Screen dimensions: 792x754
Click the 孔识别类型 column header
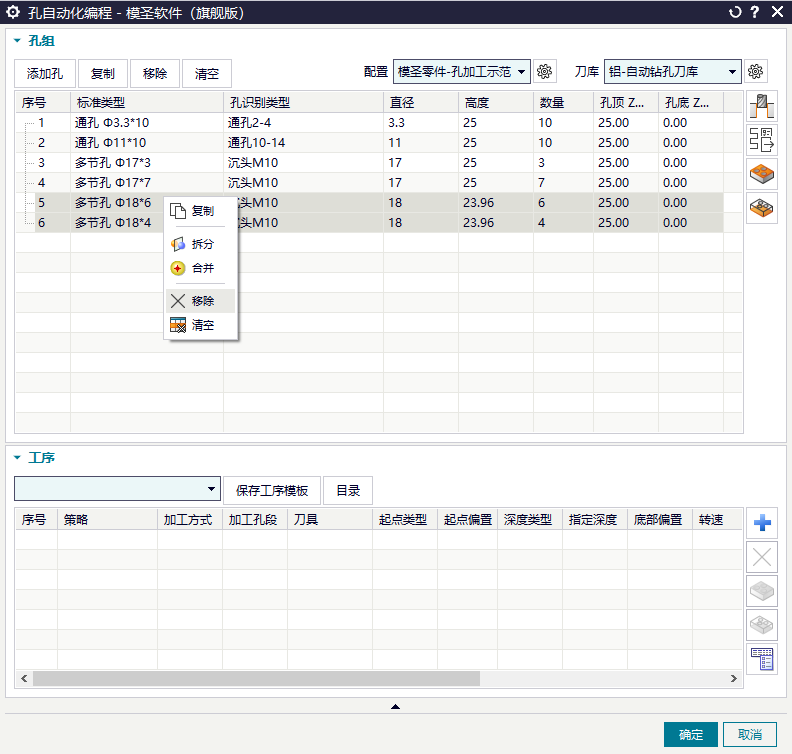coord(304,103)
